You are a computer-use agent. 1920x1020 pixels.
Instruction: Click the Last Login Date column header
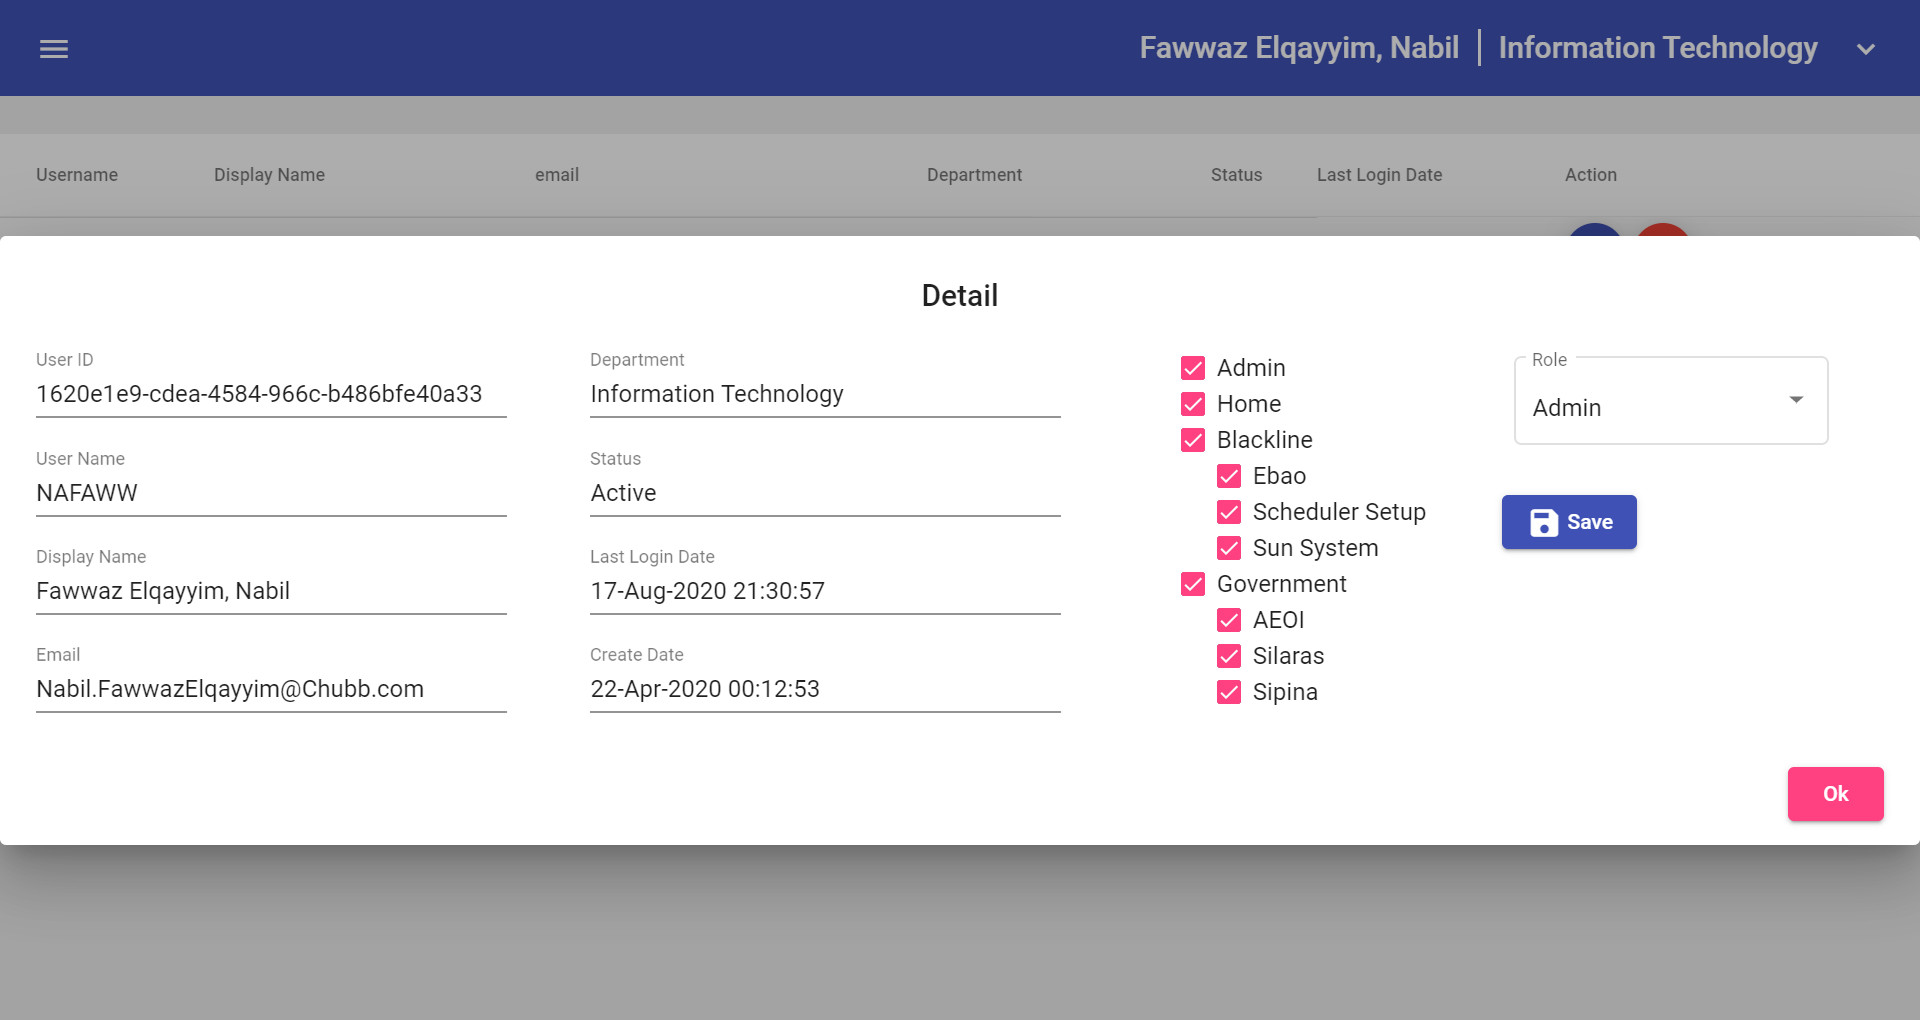tap(1379, 174)
